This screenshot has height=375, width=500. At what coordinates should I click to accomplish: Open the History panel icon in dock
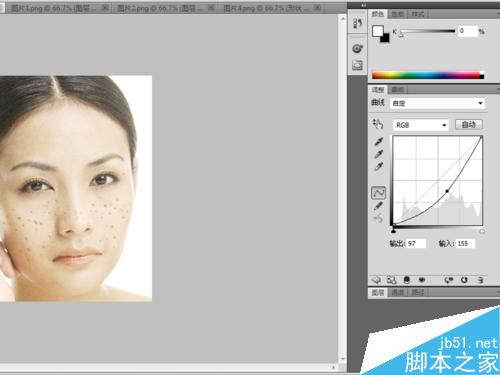(357, 23)
